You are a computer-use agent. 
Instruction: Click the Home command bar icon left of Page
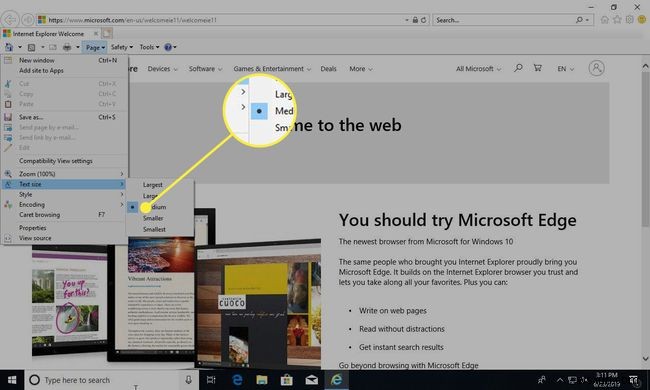tap(9, 47)
